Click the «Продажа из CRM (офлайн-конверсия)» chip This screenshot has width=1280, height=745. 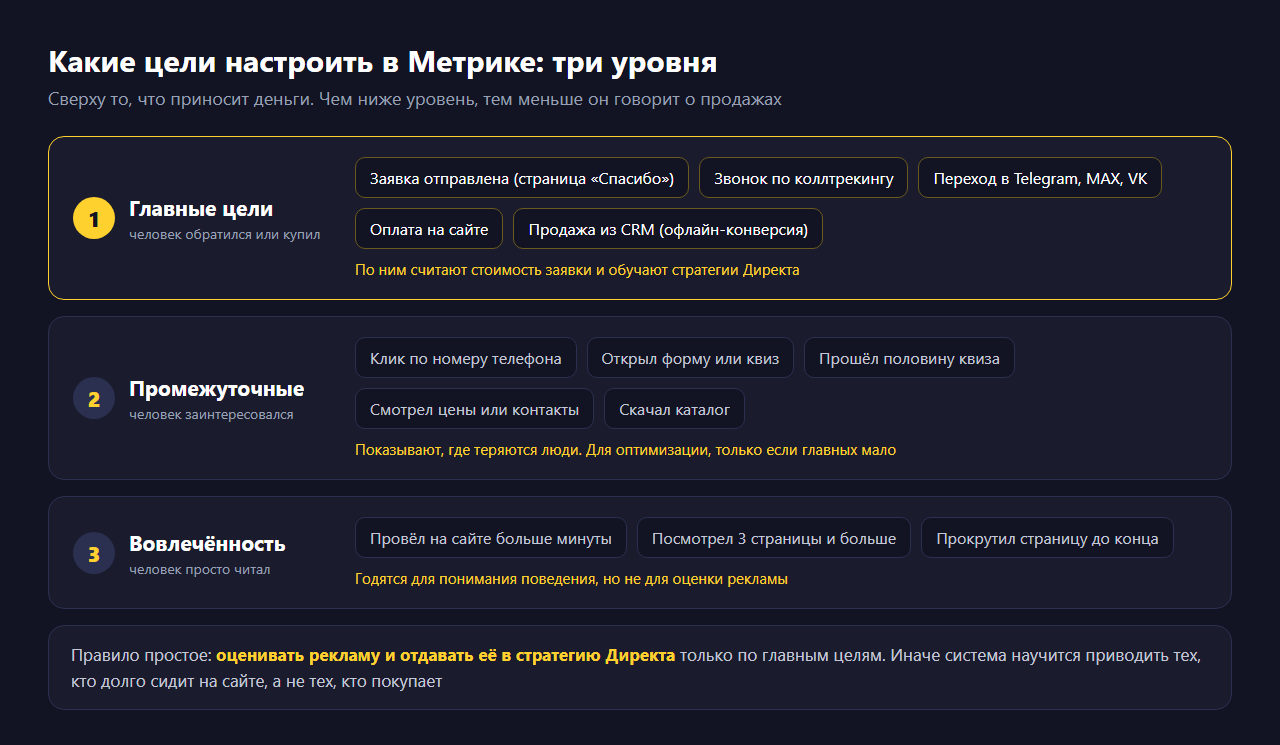668,229
